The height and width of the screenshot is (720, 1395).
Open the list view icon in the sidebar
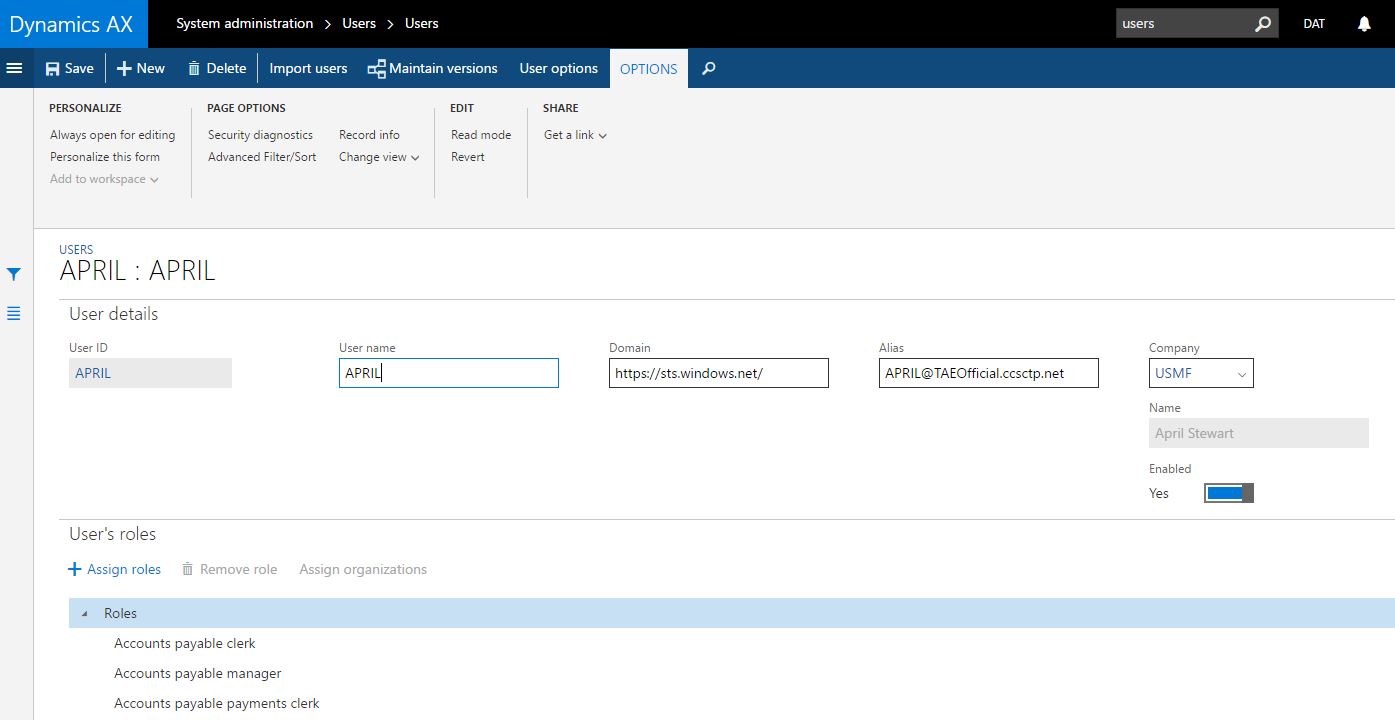(x=14, y=314)
